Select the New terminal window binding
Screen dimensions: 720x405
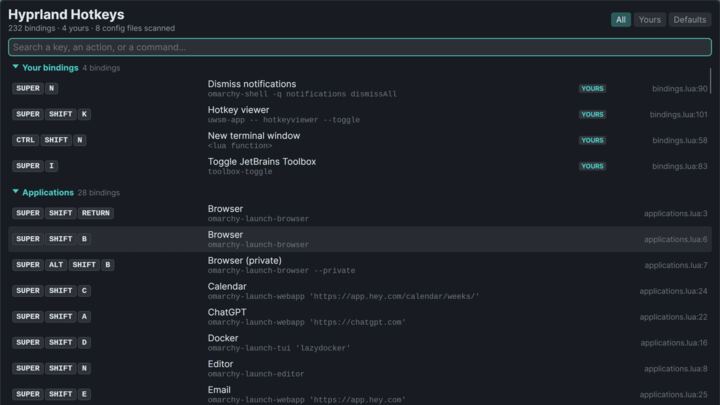click(360, 140)
